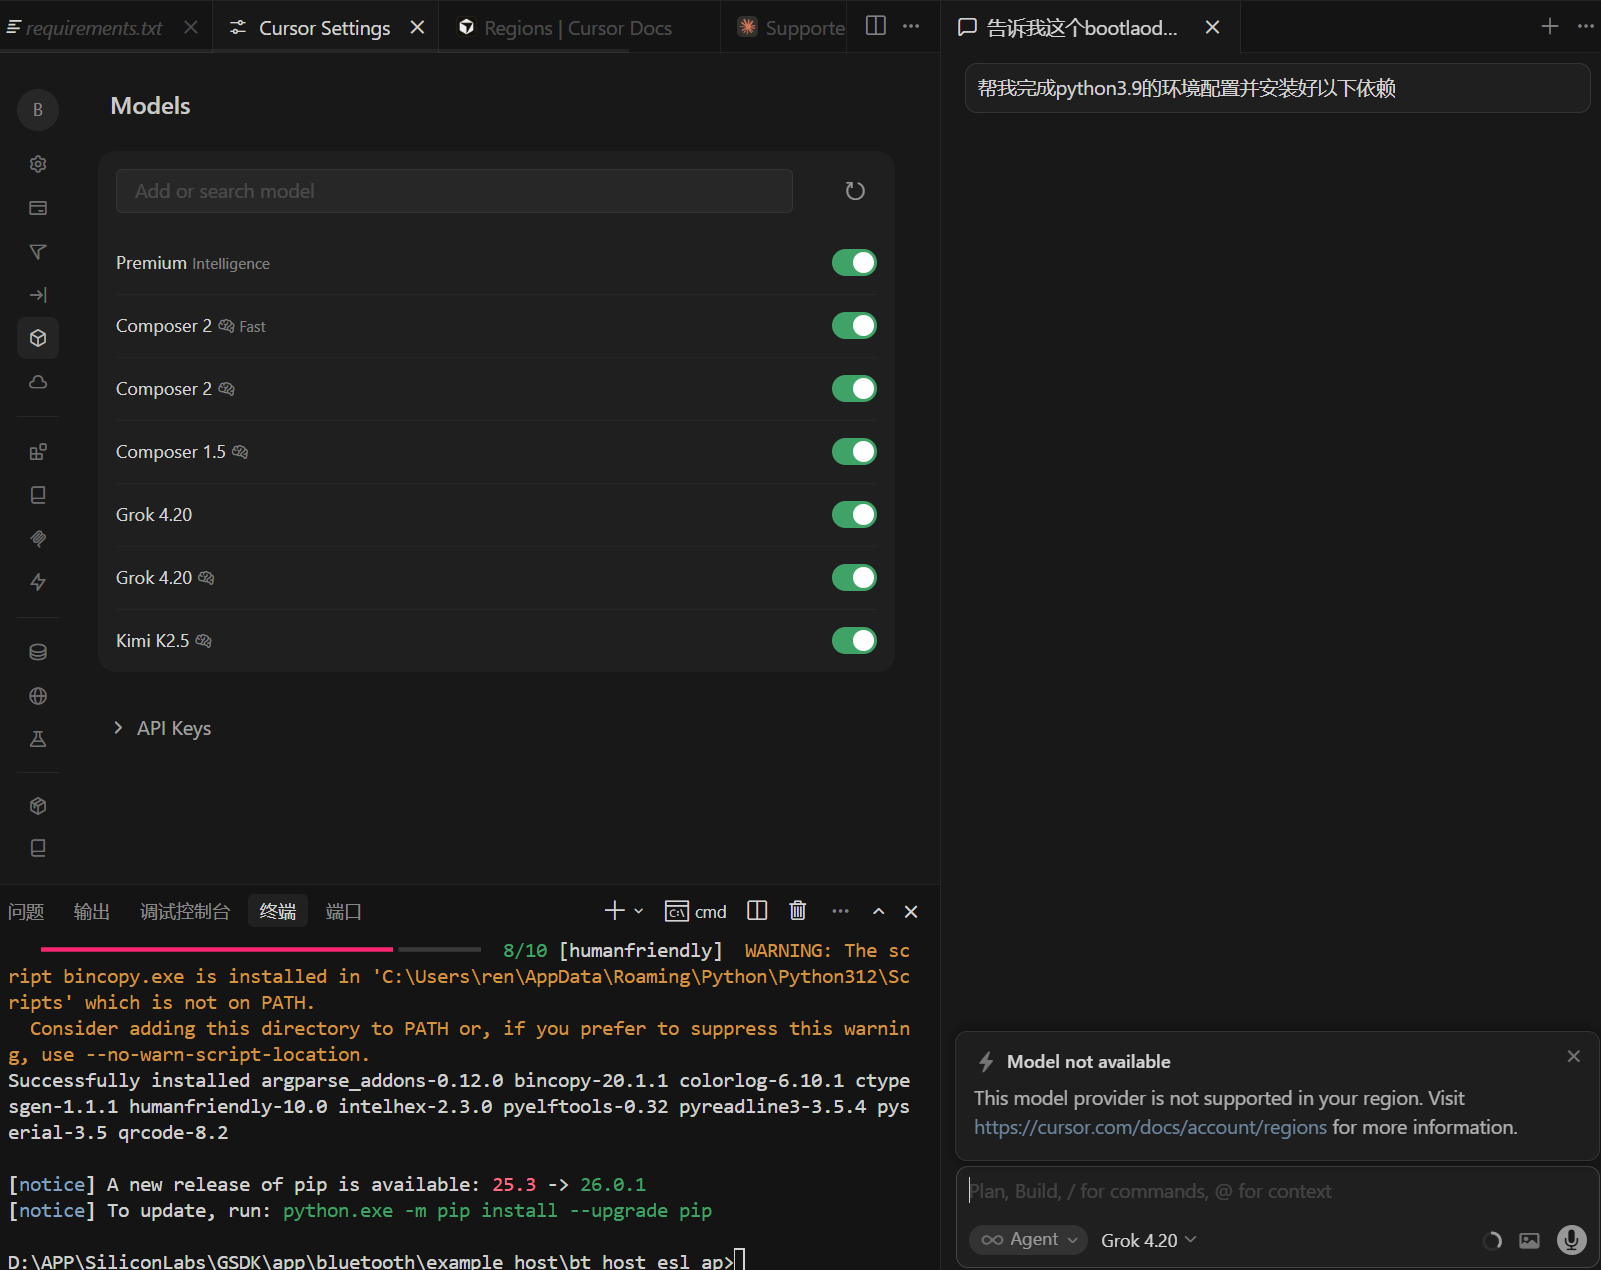This screenshot has width=1601, height=1270.
Task: Disable the Composer 1.5 model
Action: 854,452
